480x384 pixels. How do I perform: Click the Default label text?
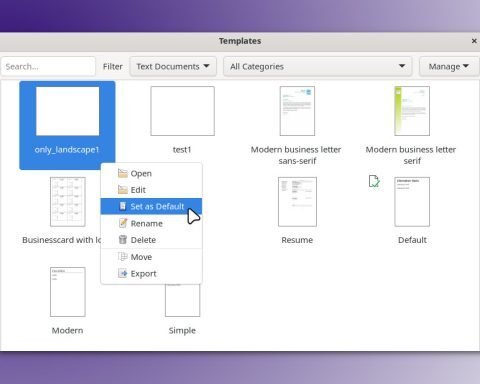(x=412, y=240)
